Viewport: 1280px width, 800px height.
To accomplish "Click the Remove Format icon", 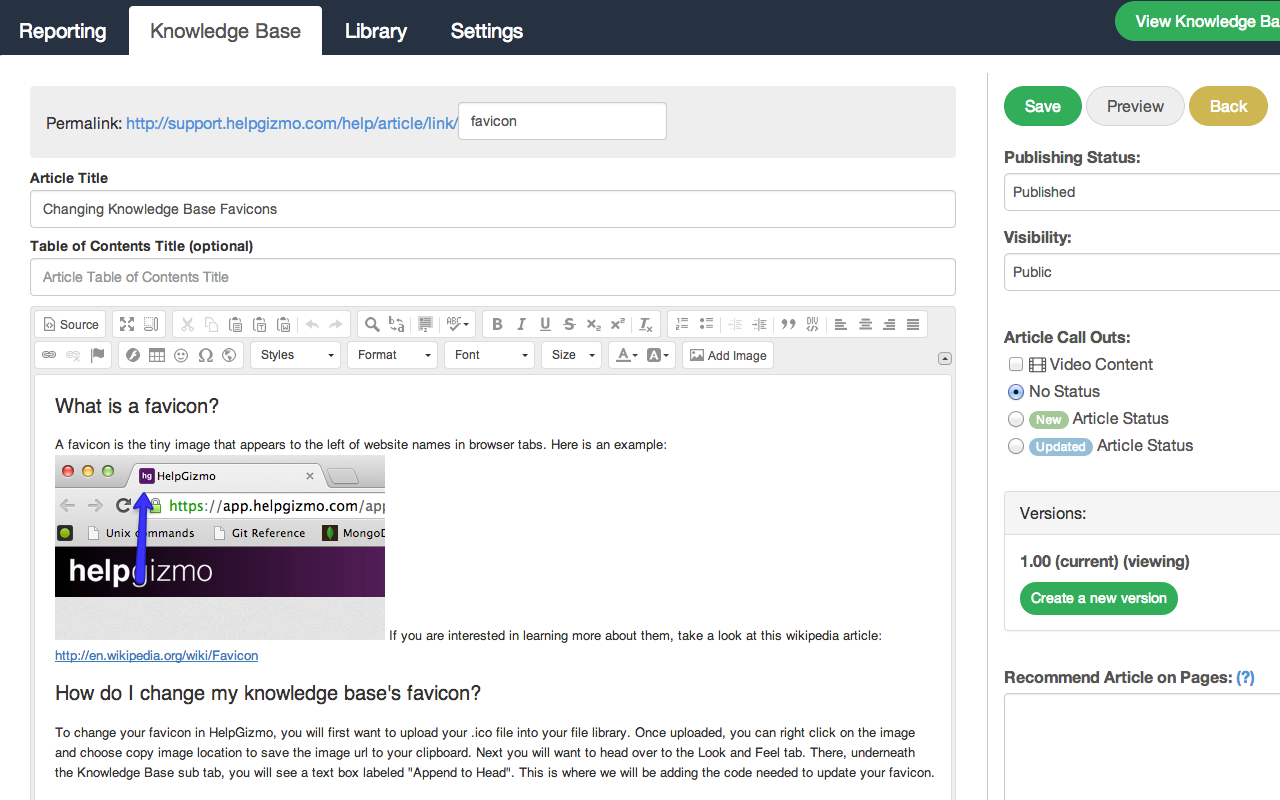I will tap(646, 324).
